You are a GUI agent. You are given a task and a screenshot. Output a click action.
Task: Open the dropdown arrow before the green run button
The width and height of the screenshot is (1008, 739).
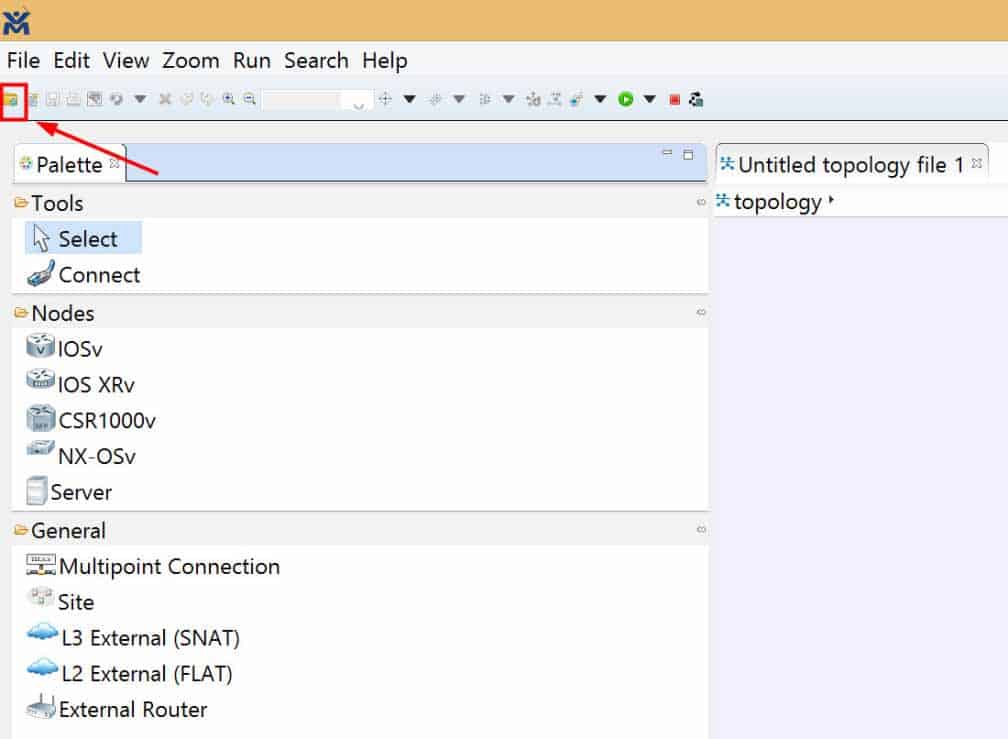(600, 99)
